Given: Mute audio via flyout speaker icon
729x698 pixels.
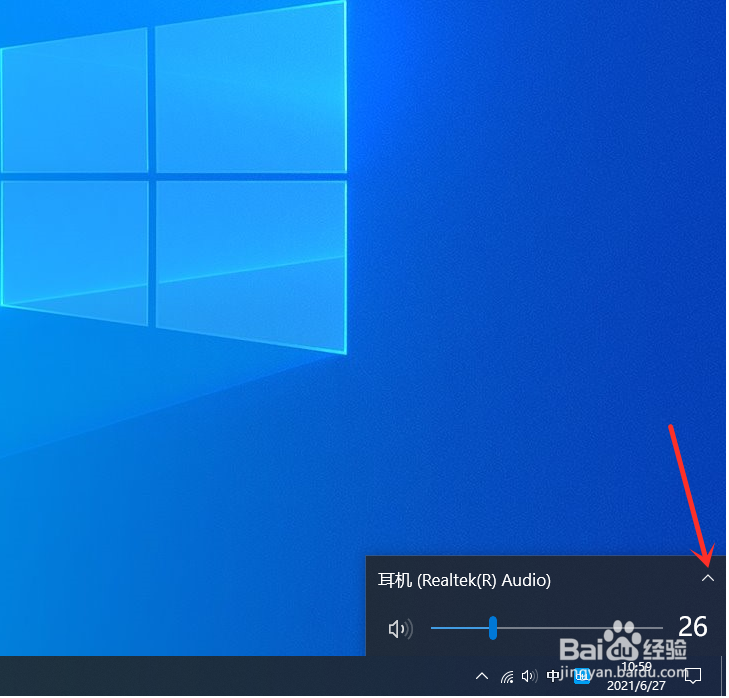Looking at the screenshot, I should (402, 631).
